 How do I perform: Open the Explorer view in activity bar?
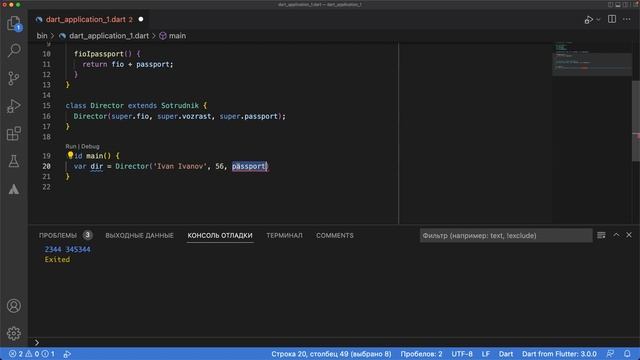pos(14,23)
